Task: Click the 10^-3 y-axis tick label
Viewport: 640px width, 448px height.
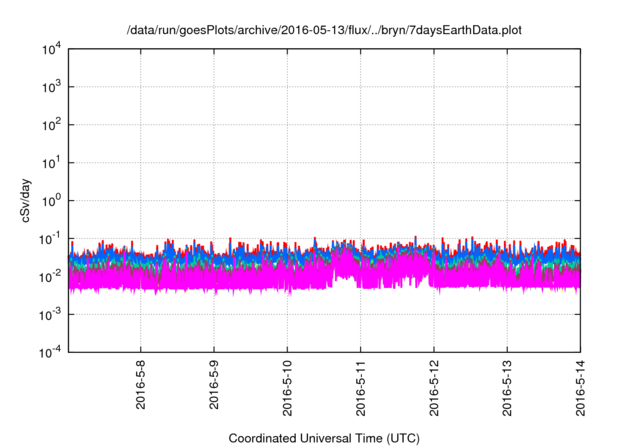Action: click(50, 315)
